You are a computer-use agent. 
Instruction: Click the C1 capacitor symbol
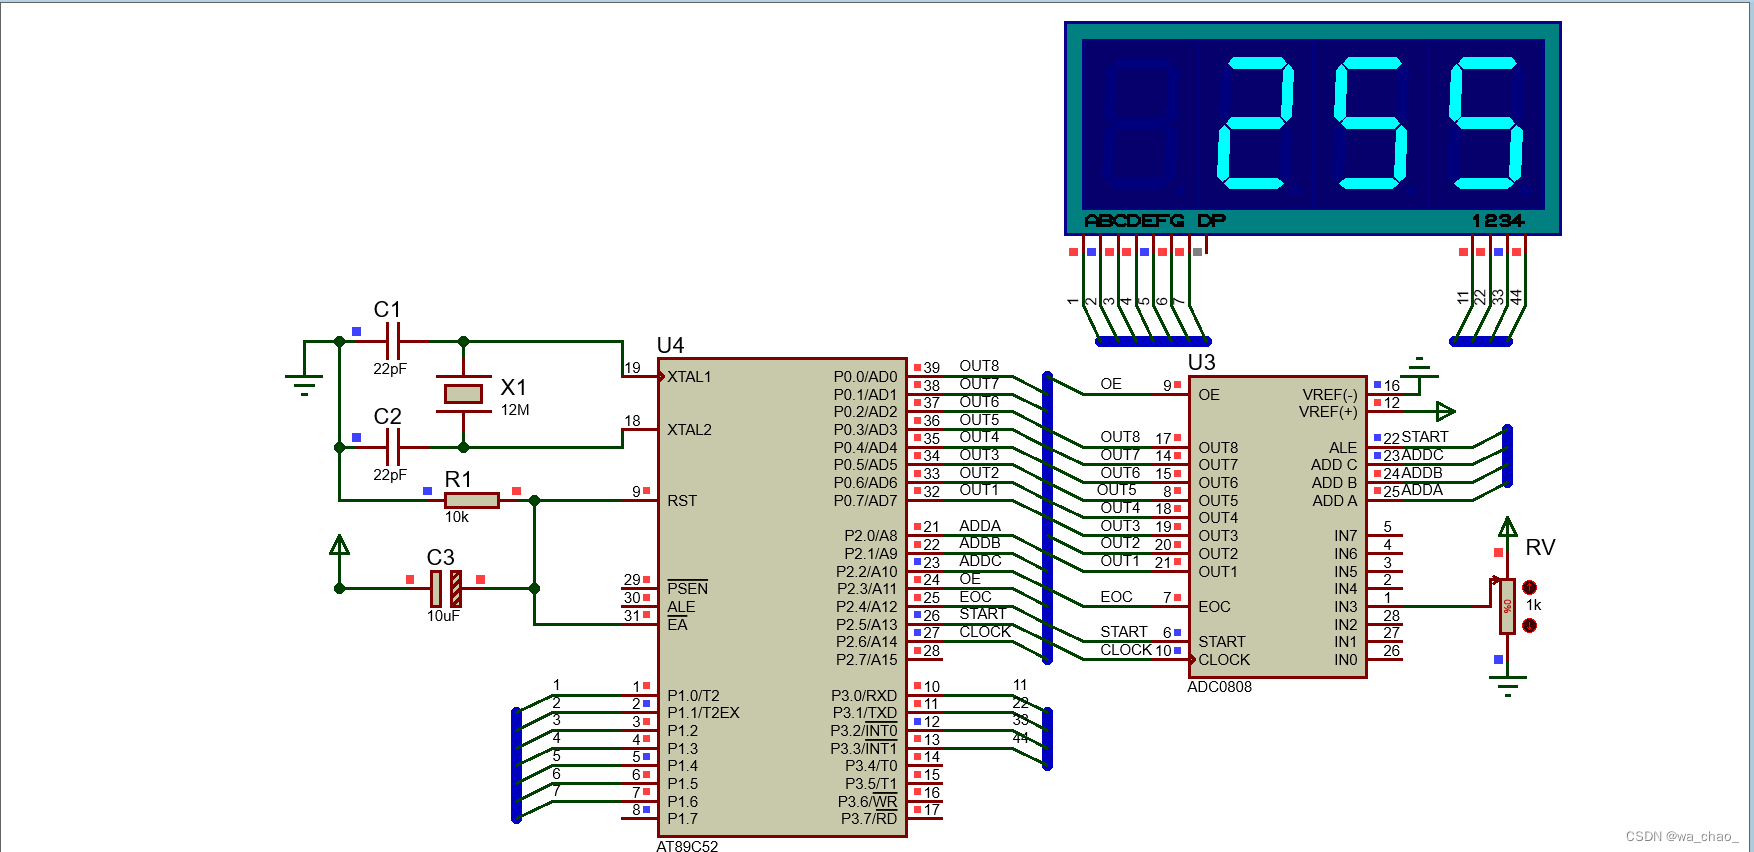coord(392,341)
